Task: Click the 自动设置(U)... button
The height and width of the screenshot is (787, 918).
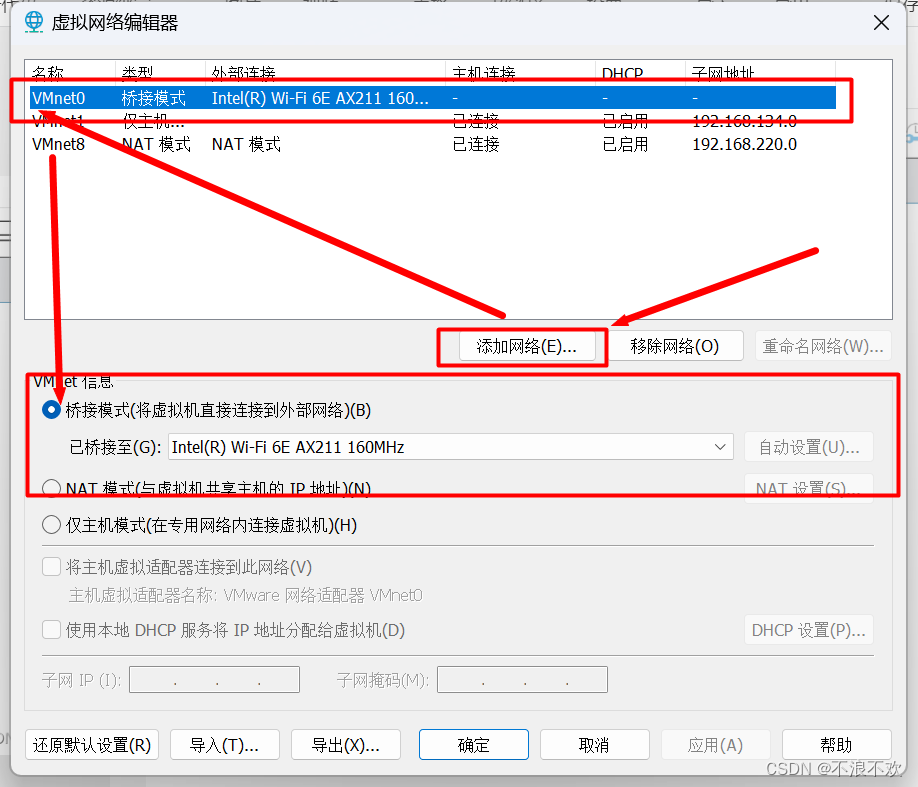Action: click(x=809, y=447)
